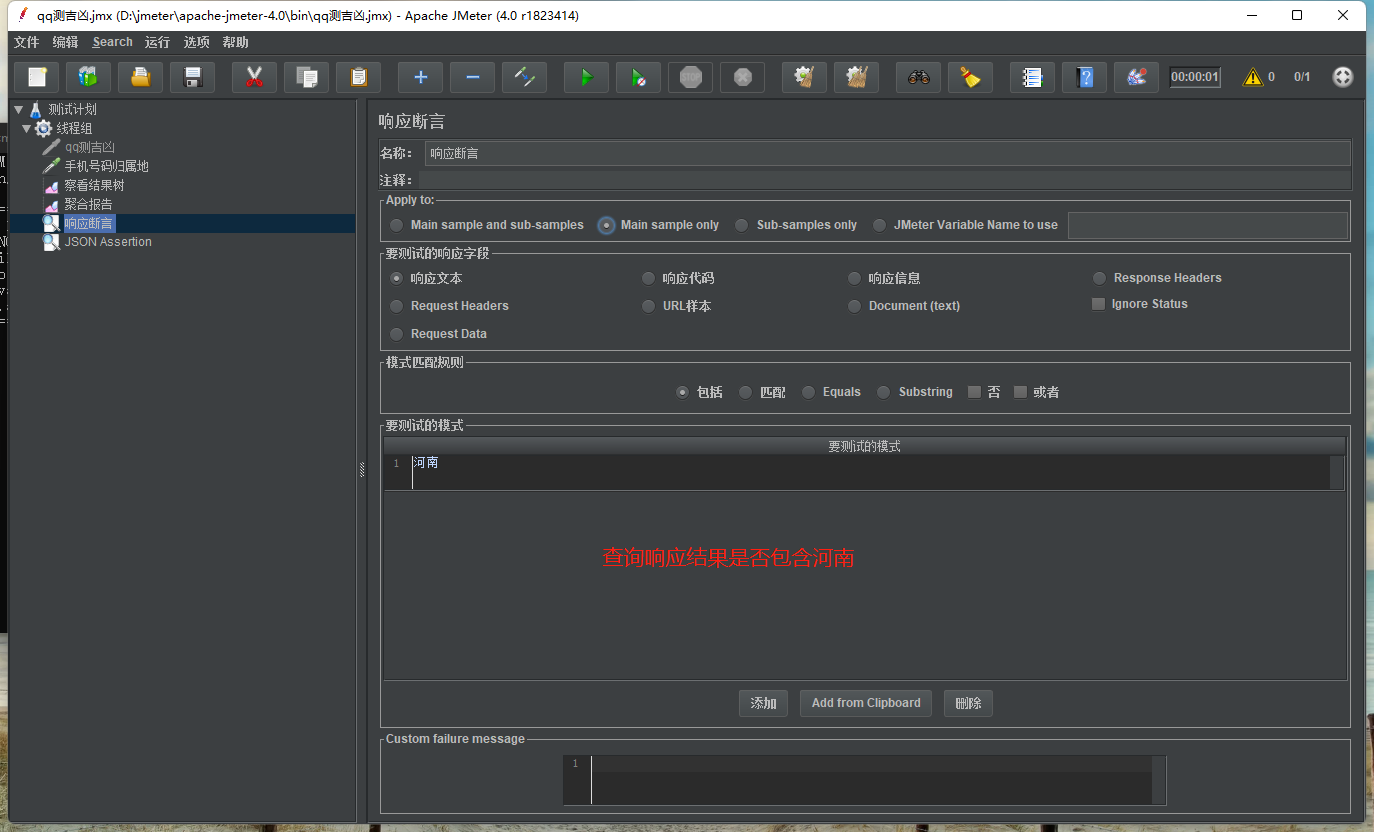Select Main sample and sub-samples option
Viewport: 1374px width, 832px height.
coord(487,225)
